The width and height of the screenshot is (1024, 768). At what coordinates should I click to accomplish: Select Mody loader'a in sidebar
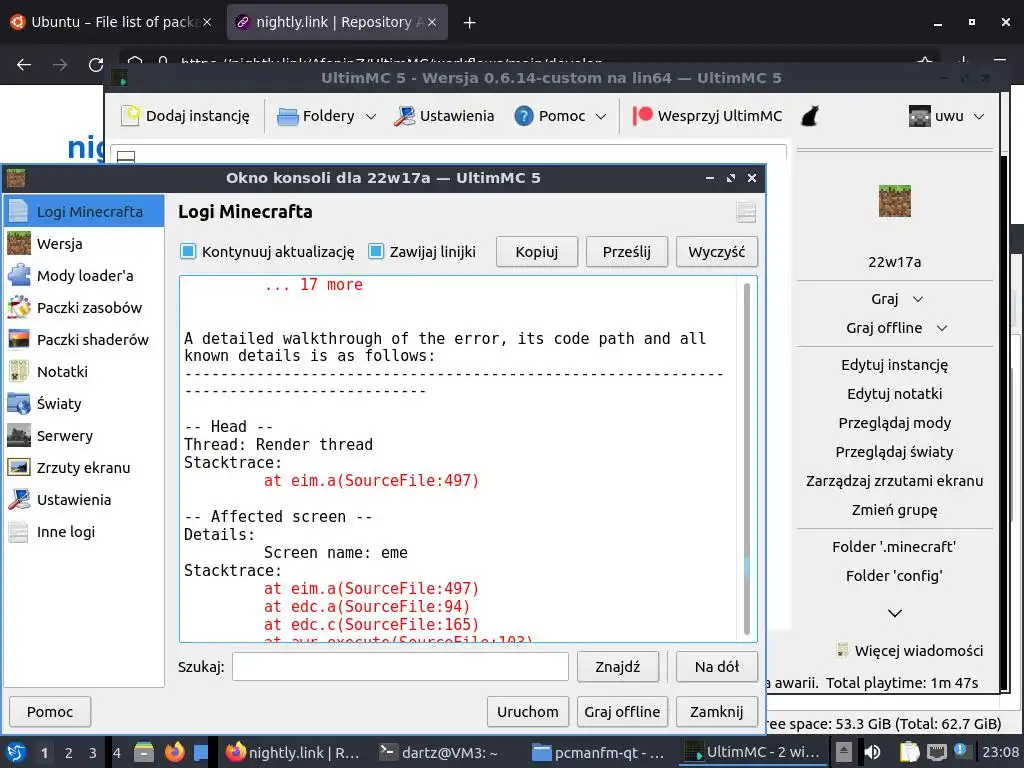pyautogui.click(x=84, y=276)
